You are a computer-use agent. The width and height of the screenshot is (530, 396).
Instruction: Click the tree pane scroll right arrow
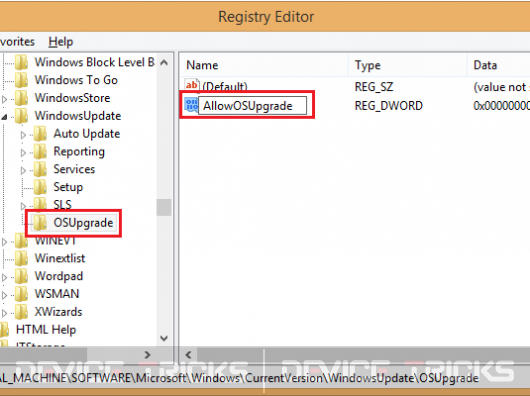tap(147, 355)
